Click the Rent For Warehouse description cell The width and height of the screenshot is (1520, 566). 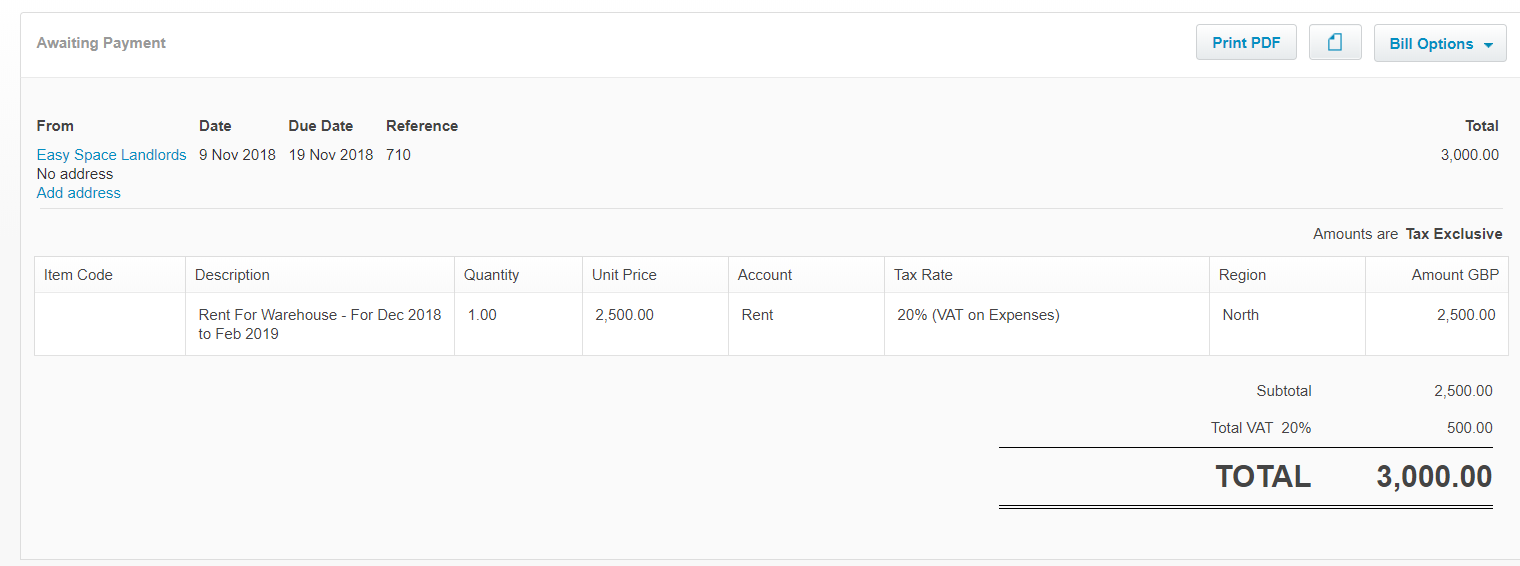(320, 324)
